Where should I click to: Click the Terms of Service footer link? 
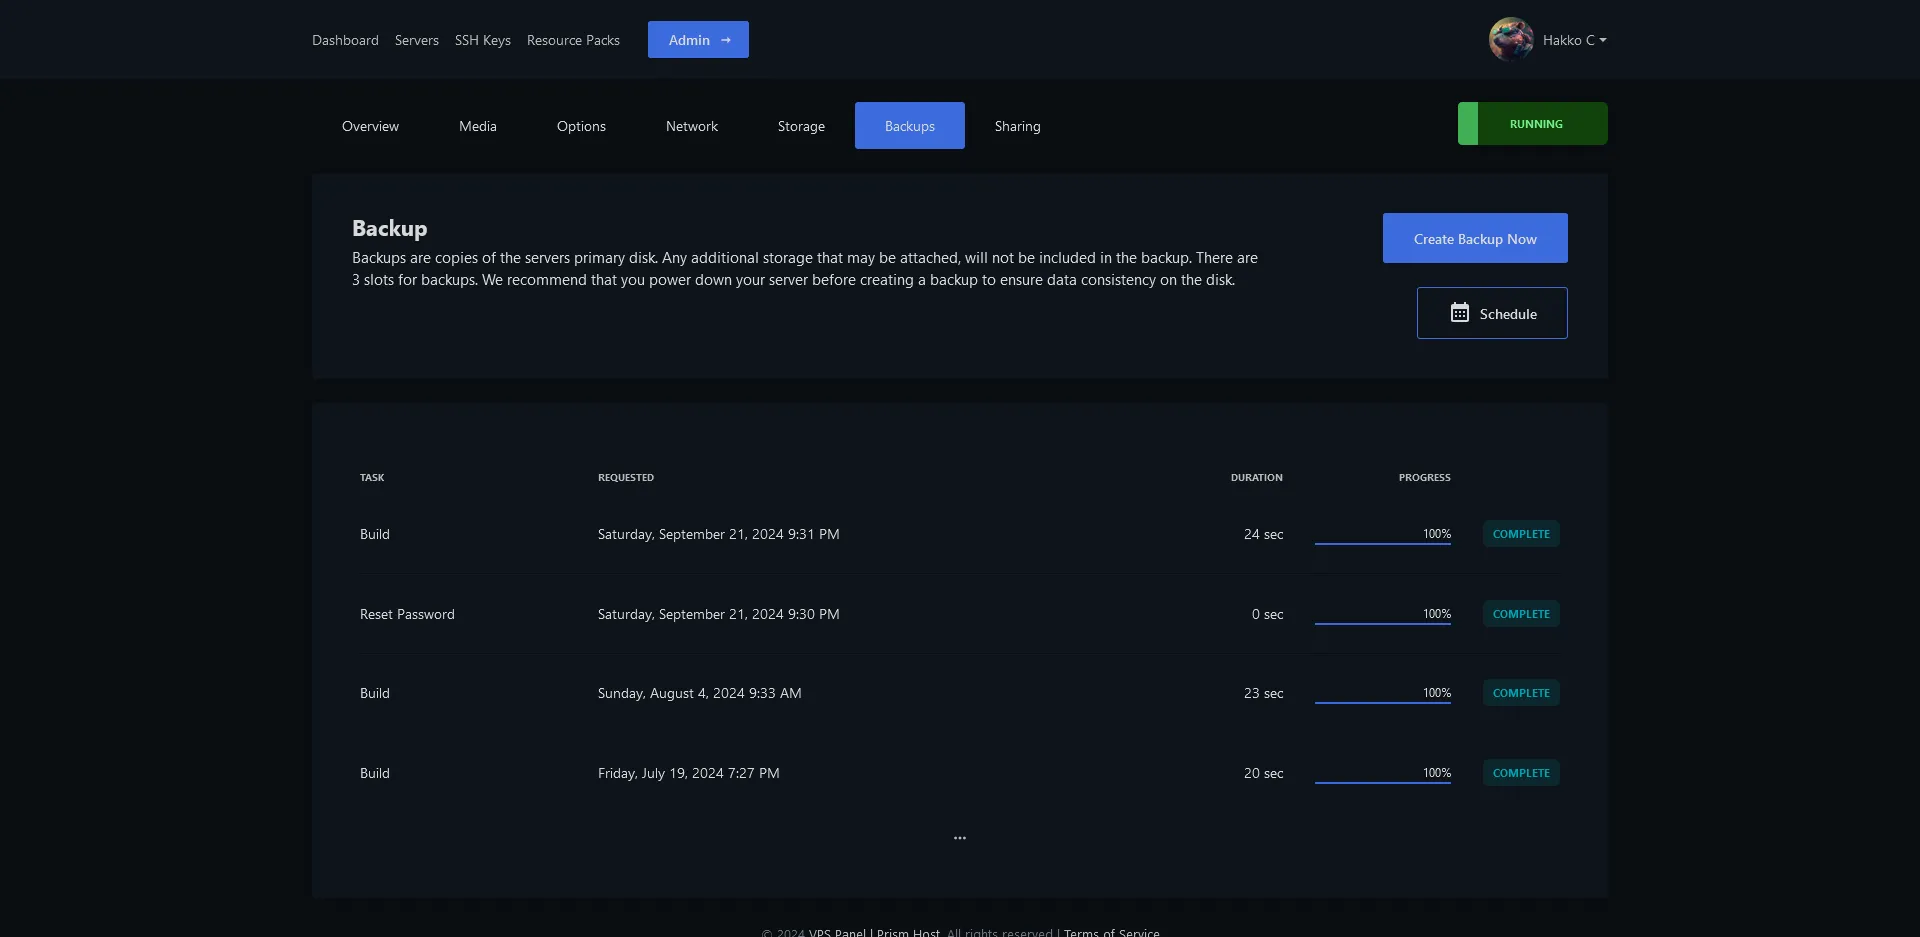(1111, 931)
